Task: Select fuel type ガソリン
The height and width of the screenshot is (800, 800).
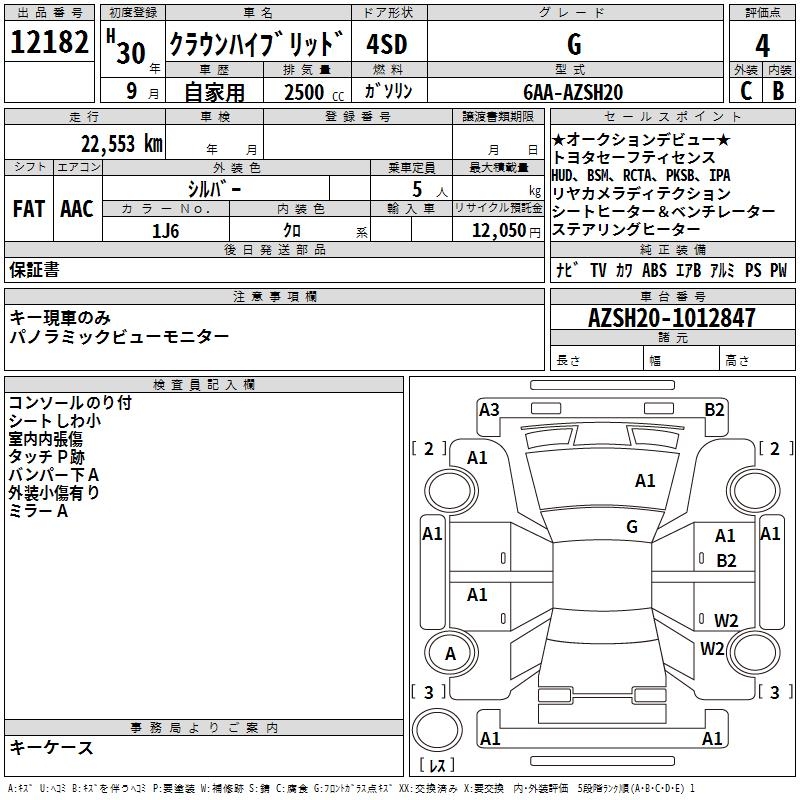Action: click(388, 91)
